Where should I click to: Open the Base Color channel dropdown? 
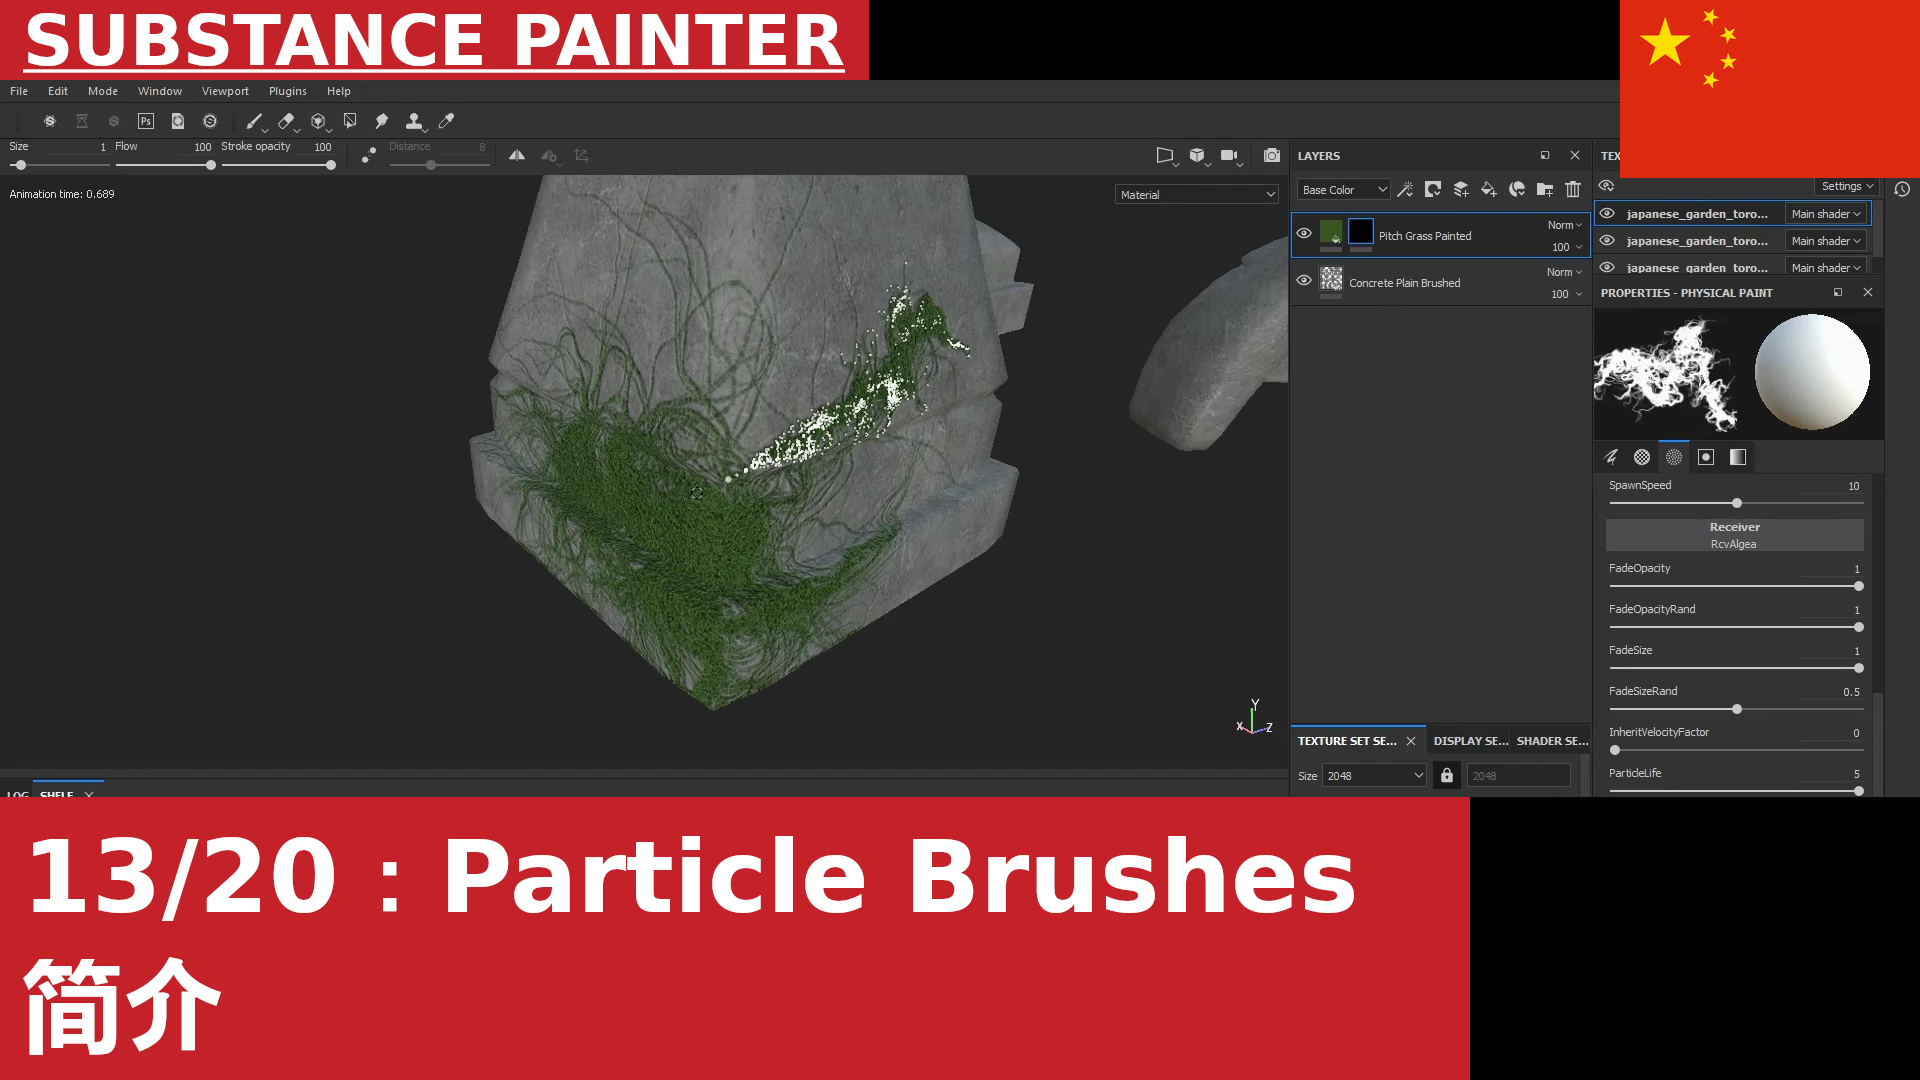pos(1344,190)
